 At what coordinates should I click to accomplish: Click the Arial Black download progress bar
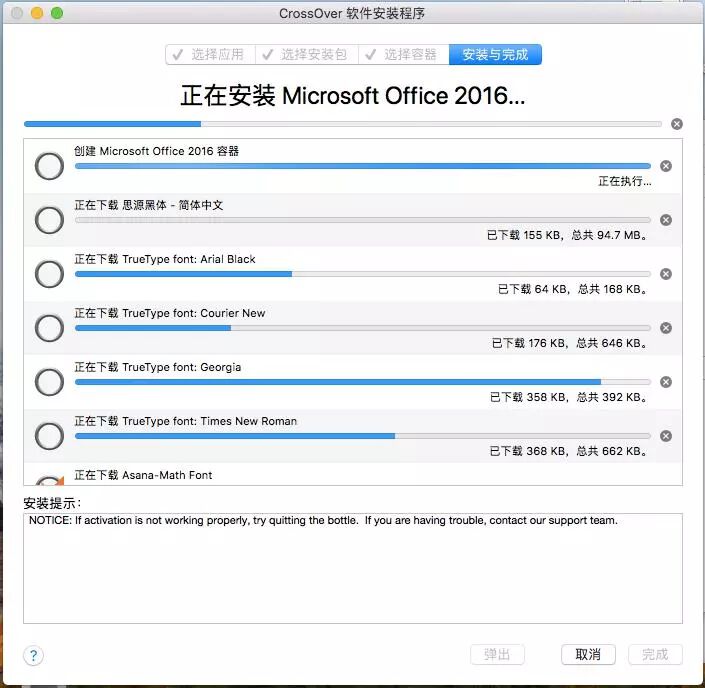click(363, 274)
